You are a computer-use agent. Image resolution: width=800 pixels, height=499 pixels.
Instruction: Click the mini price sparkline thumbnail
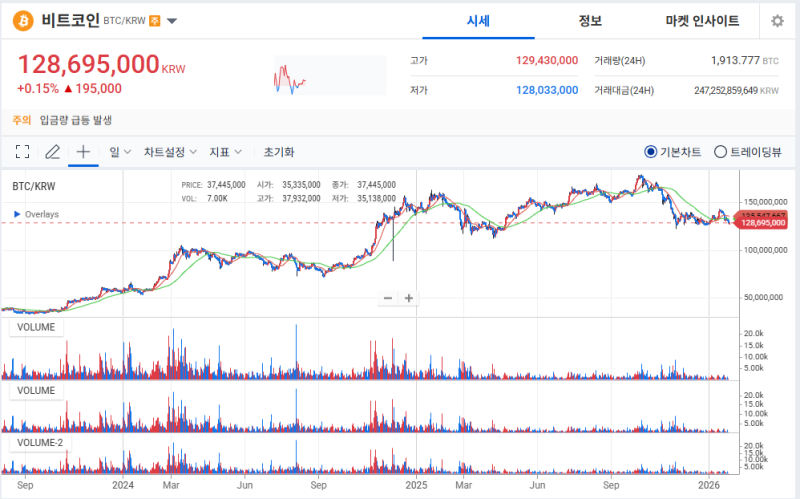point(330,76)
